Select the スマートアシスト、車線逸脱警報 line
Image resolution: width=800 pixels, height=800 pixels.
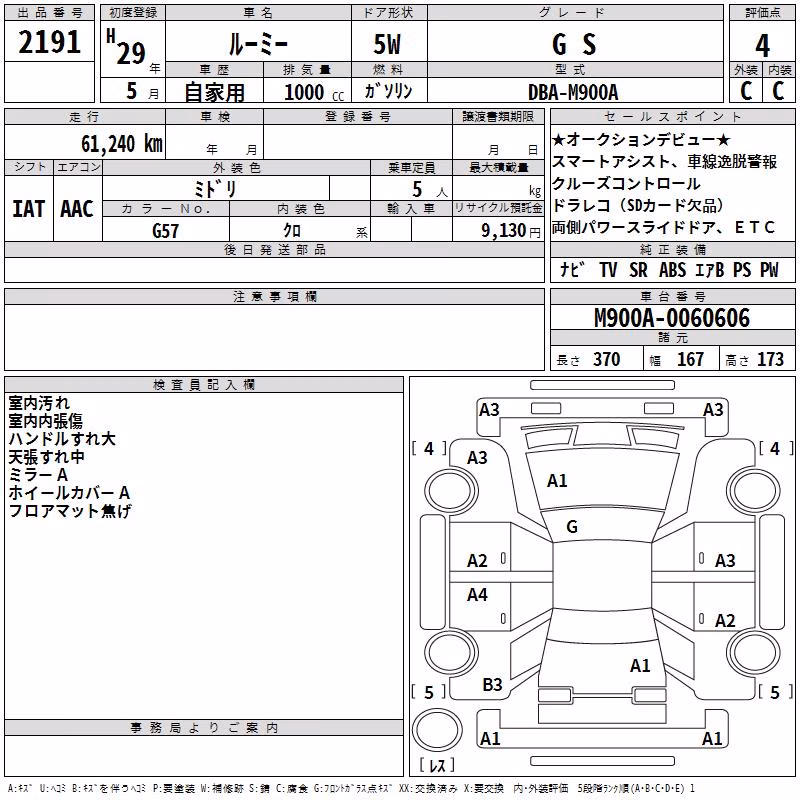tap(665, 161)
